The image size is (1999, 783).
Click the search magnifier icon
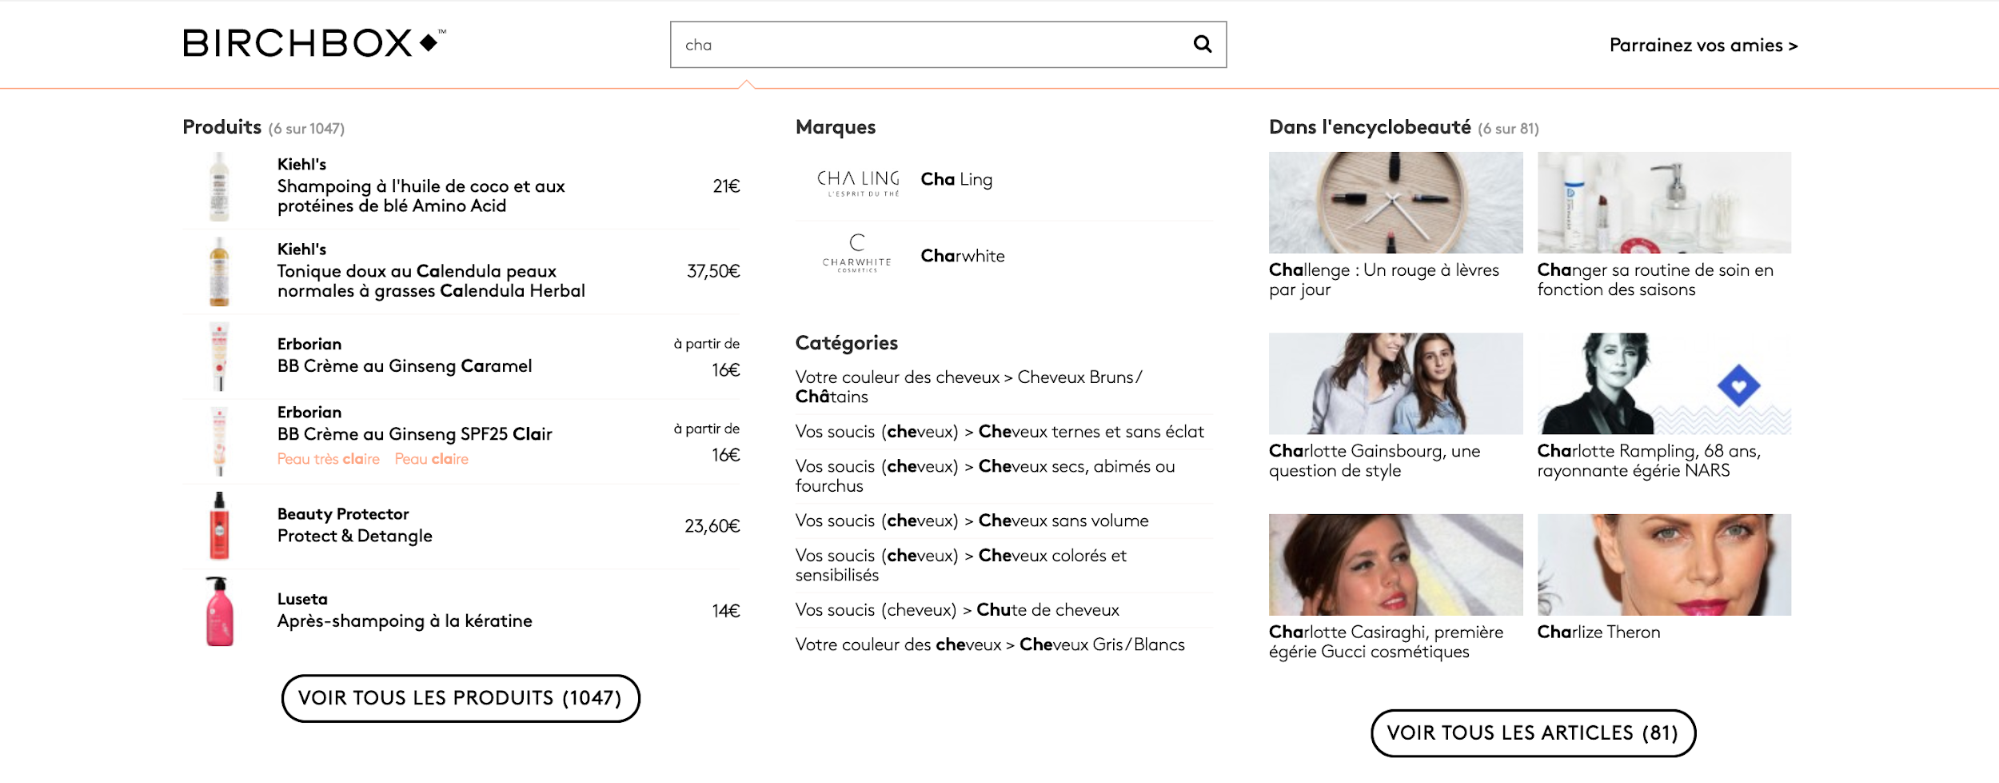point(1202,44)
